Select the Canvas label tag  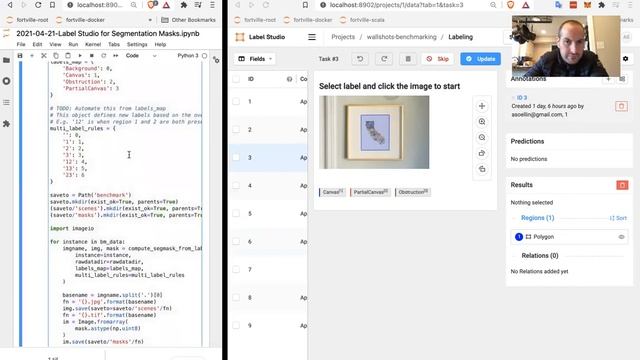click(x=332, y=192)
